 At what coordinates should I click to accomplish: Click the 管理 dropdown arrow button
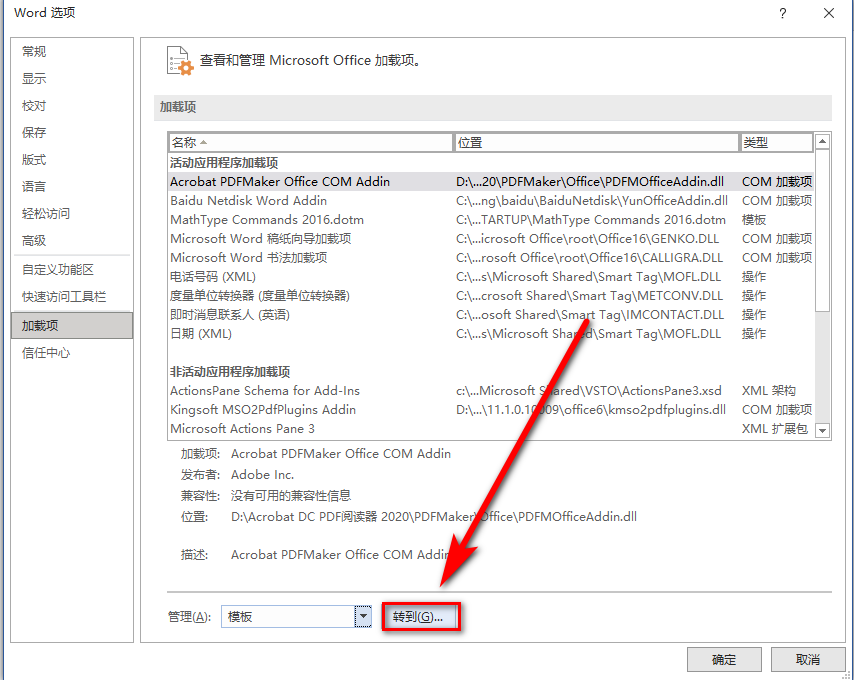click(x=363, y=617)
